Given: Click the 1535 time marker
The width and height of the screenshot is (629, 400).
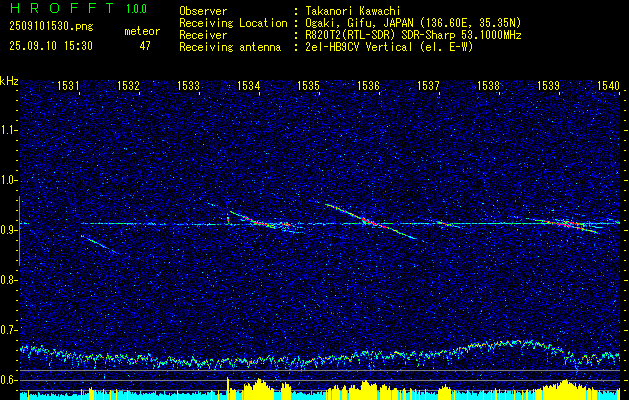Looking at the screenshot, I should point(308,85).
